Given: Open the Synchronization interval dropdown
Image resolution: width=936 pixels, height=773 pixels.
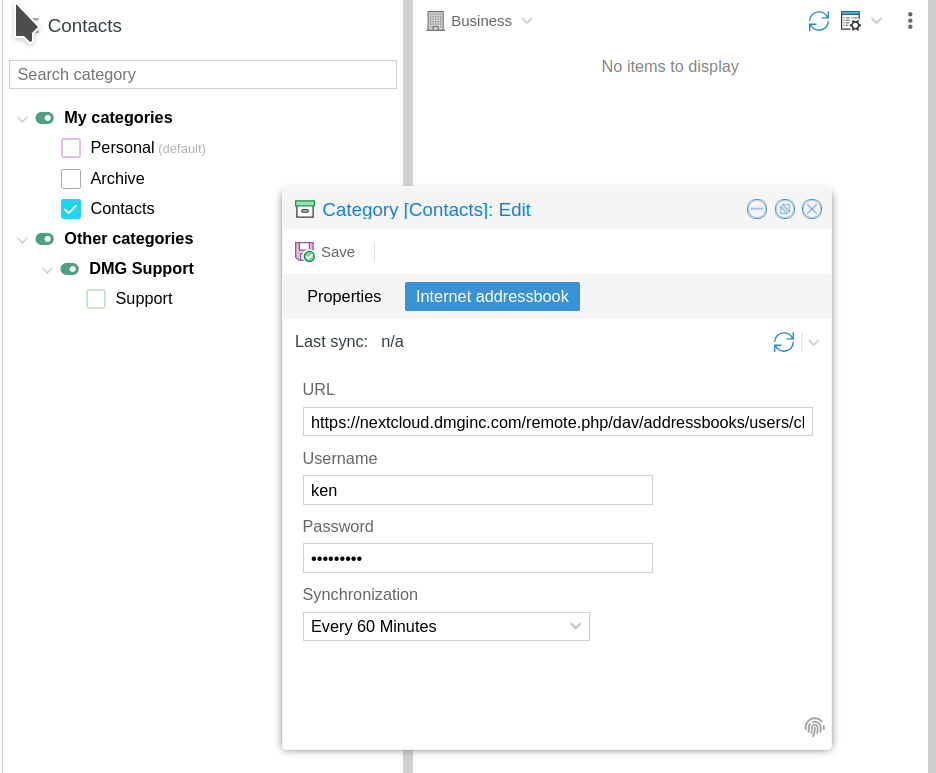Looking at the screenshot, I should (x=446, y=626).
